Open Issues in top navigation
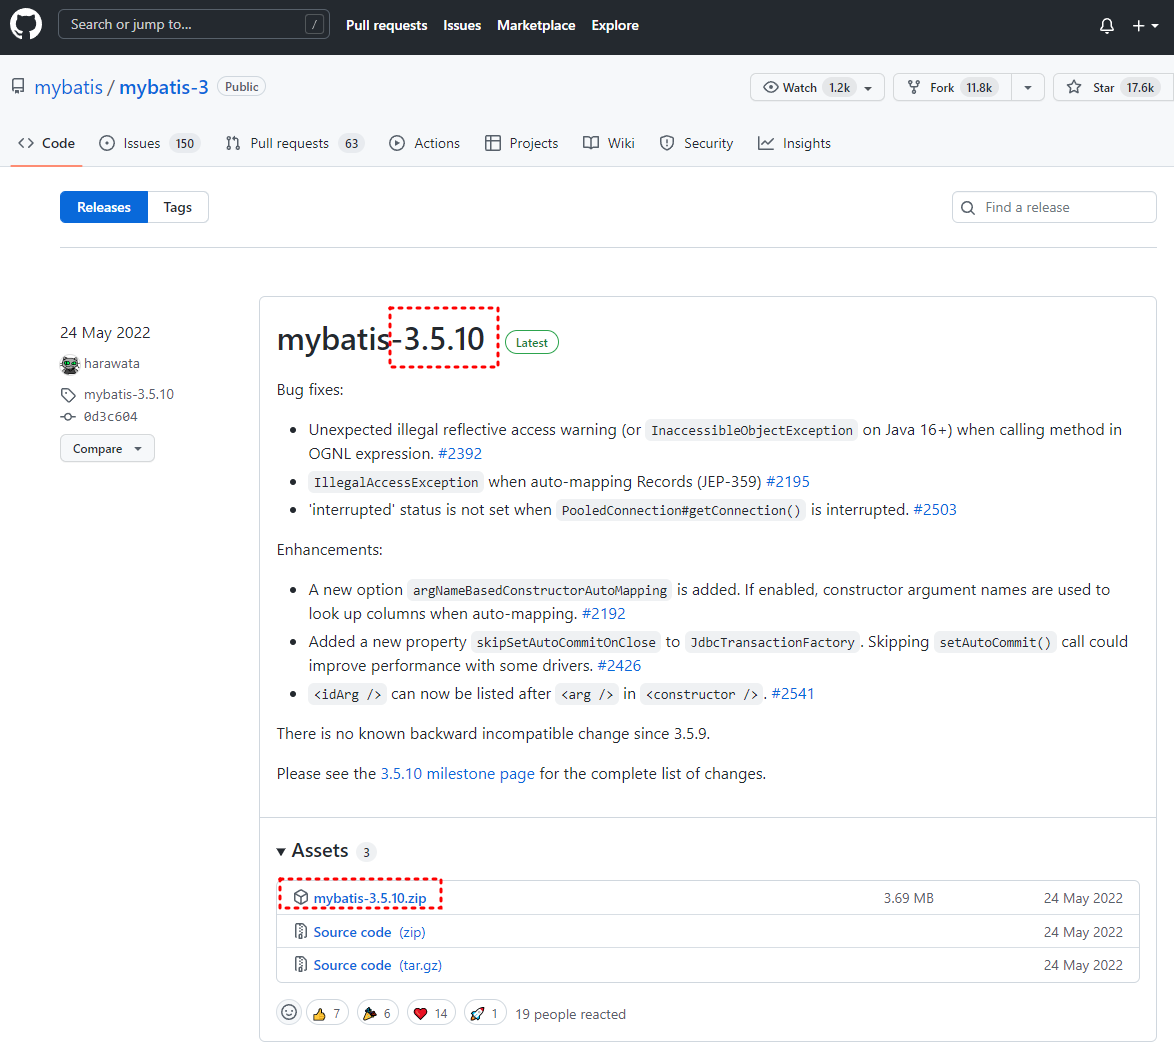 coord(462,25)
